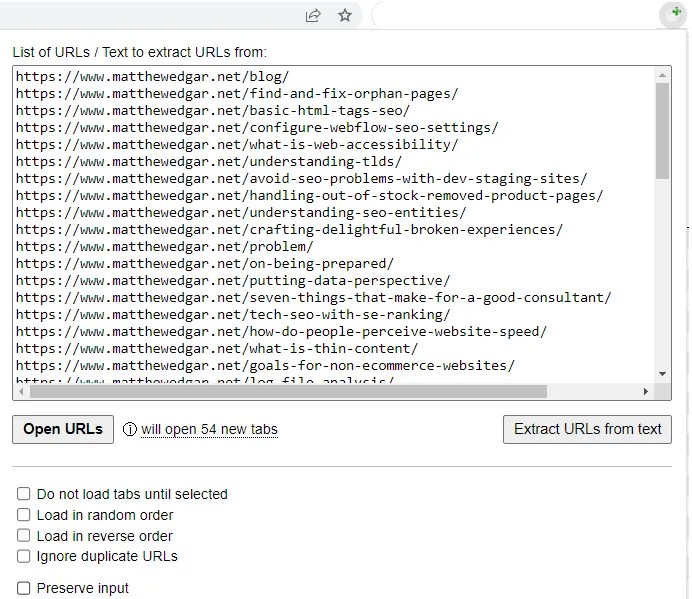This screenshot has height=599, width=692.
Task: Enable Do not load tabs until selected
Action: 23,494
